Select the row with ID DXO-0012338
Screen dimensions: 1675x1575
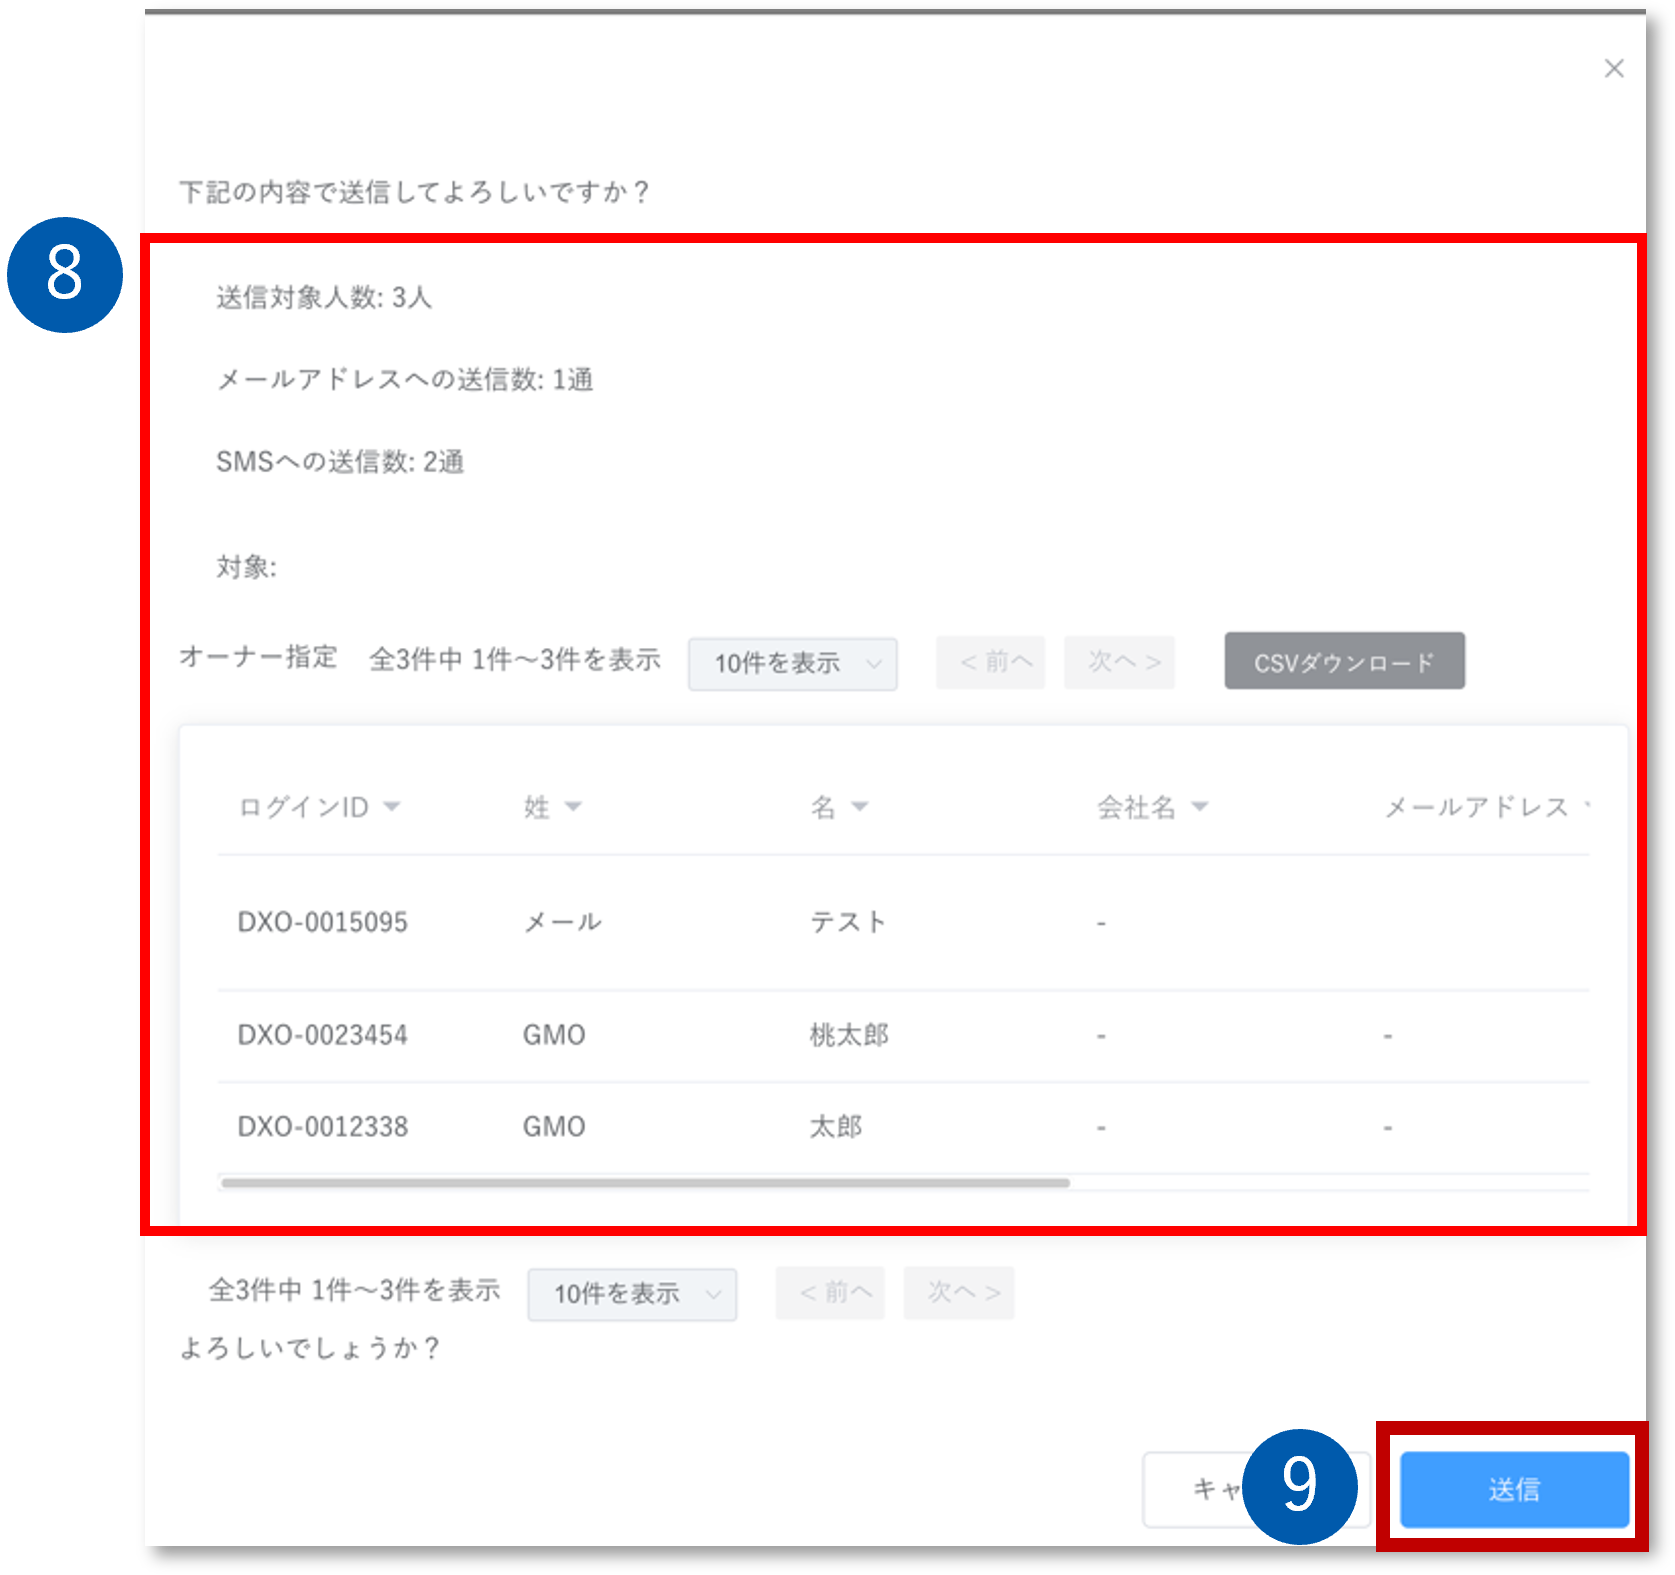[322, 1127]
